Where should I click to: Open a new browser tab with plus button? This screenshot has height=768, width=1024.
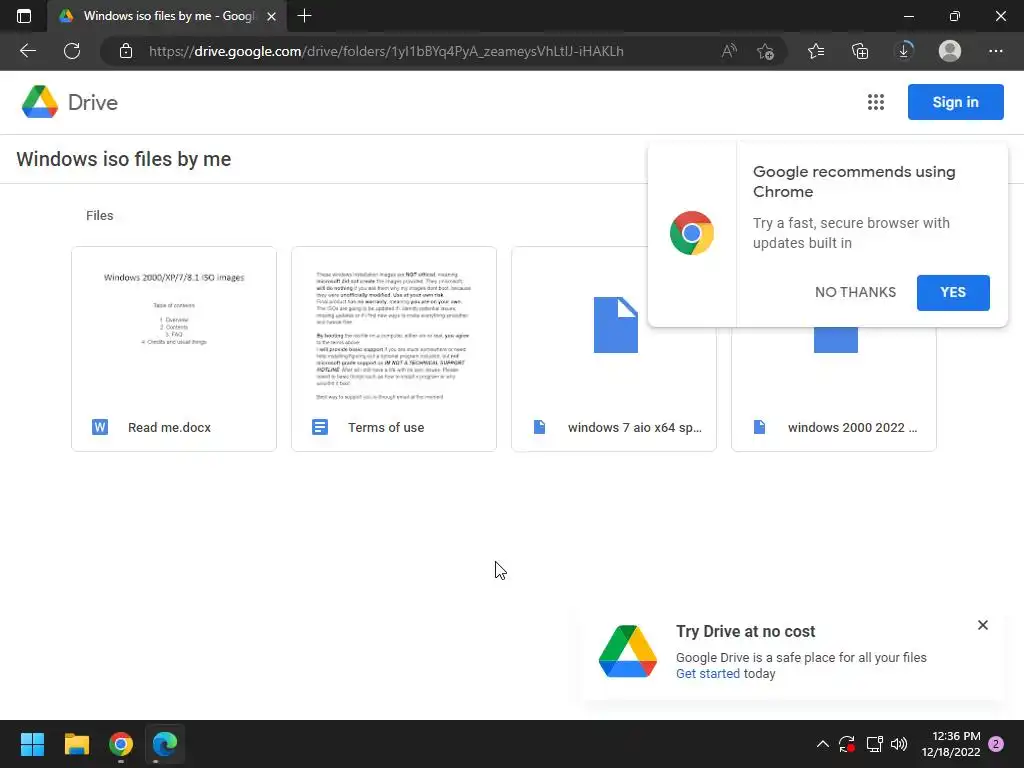(x=304, y=16)
